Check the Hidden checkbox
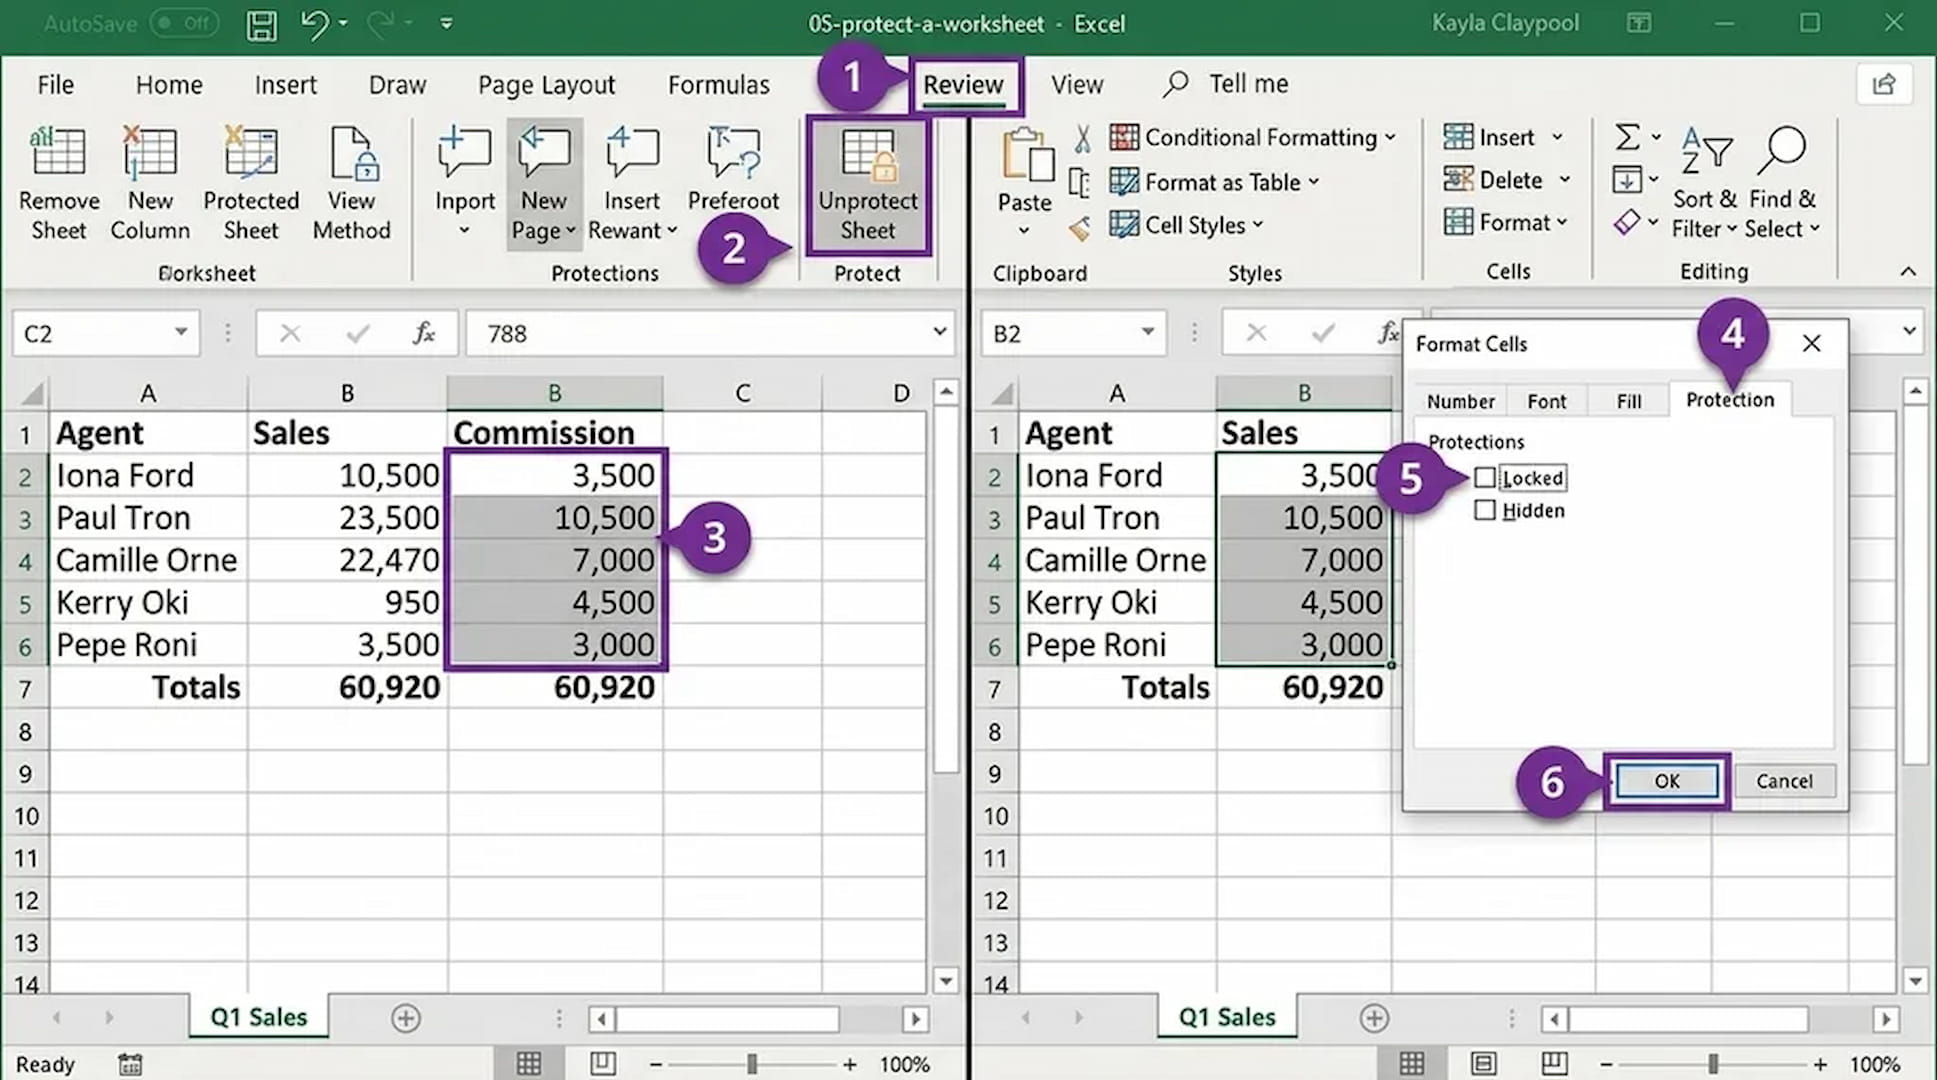1937x1080 pixels. 1485,510
